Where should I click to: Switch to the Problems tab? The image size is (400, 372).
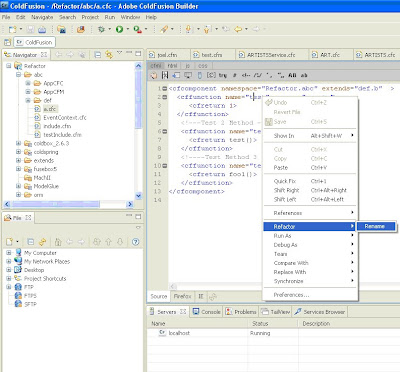coord(241,312)
